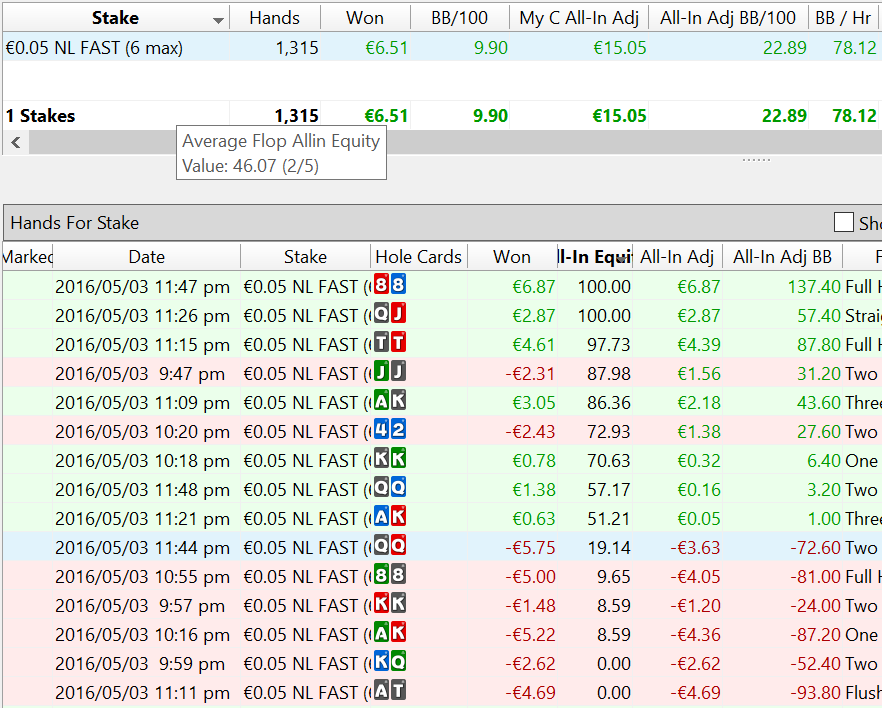Click the 1.00 All-In Adj BB value

(824, 519)
